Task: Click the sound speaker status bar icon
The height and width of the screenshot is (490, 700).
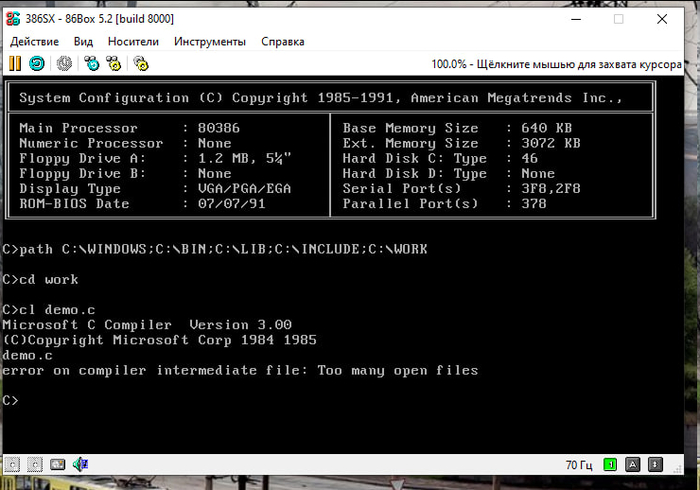Action: coord(81,464)
